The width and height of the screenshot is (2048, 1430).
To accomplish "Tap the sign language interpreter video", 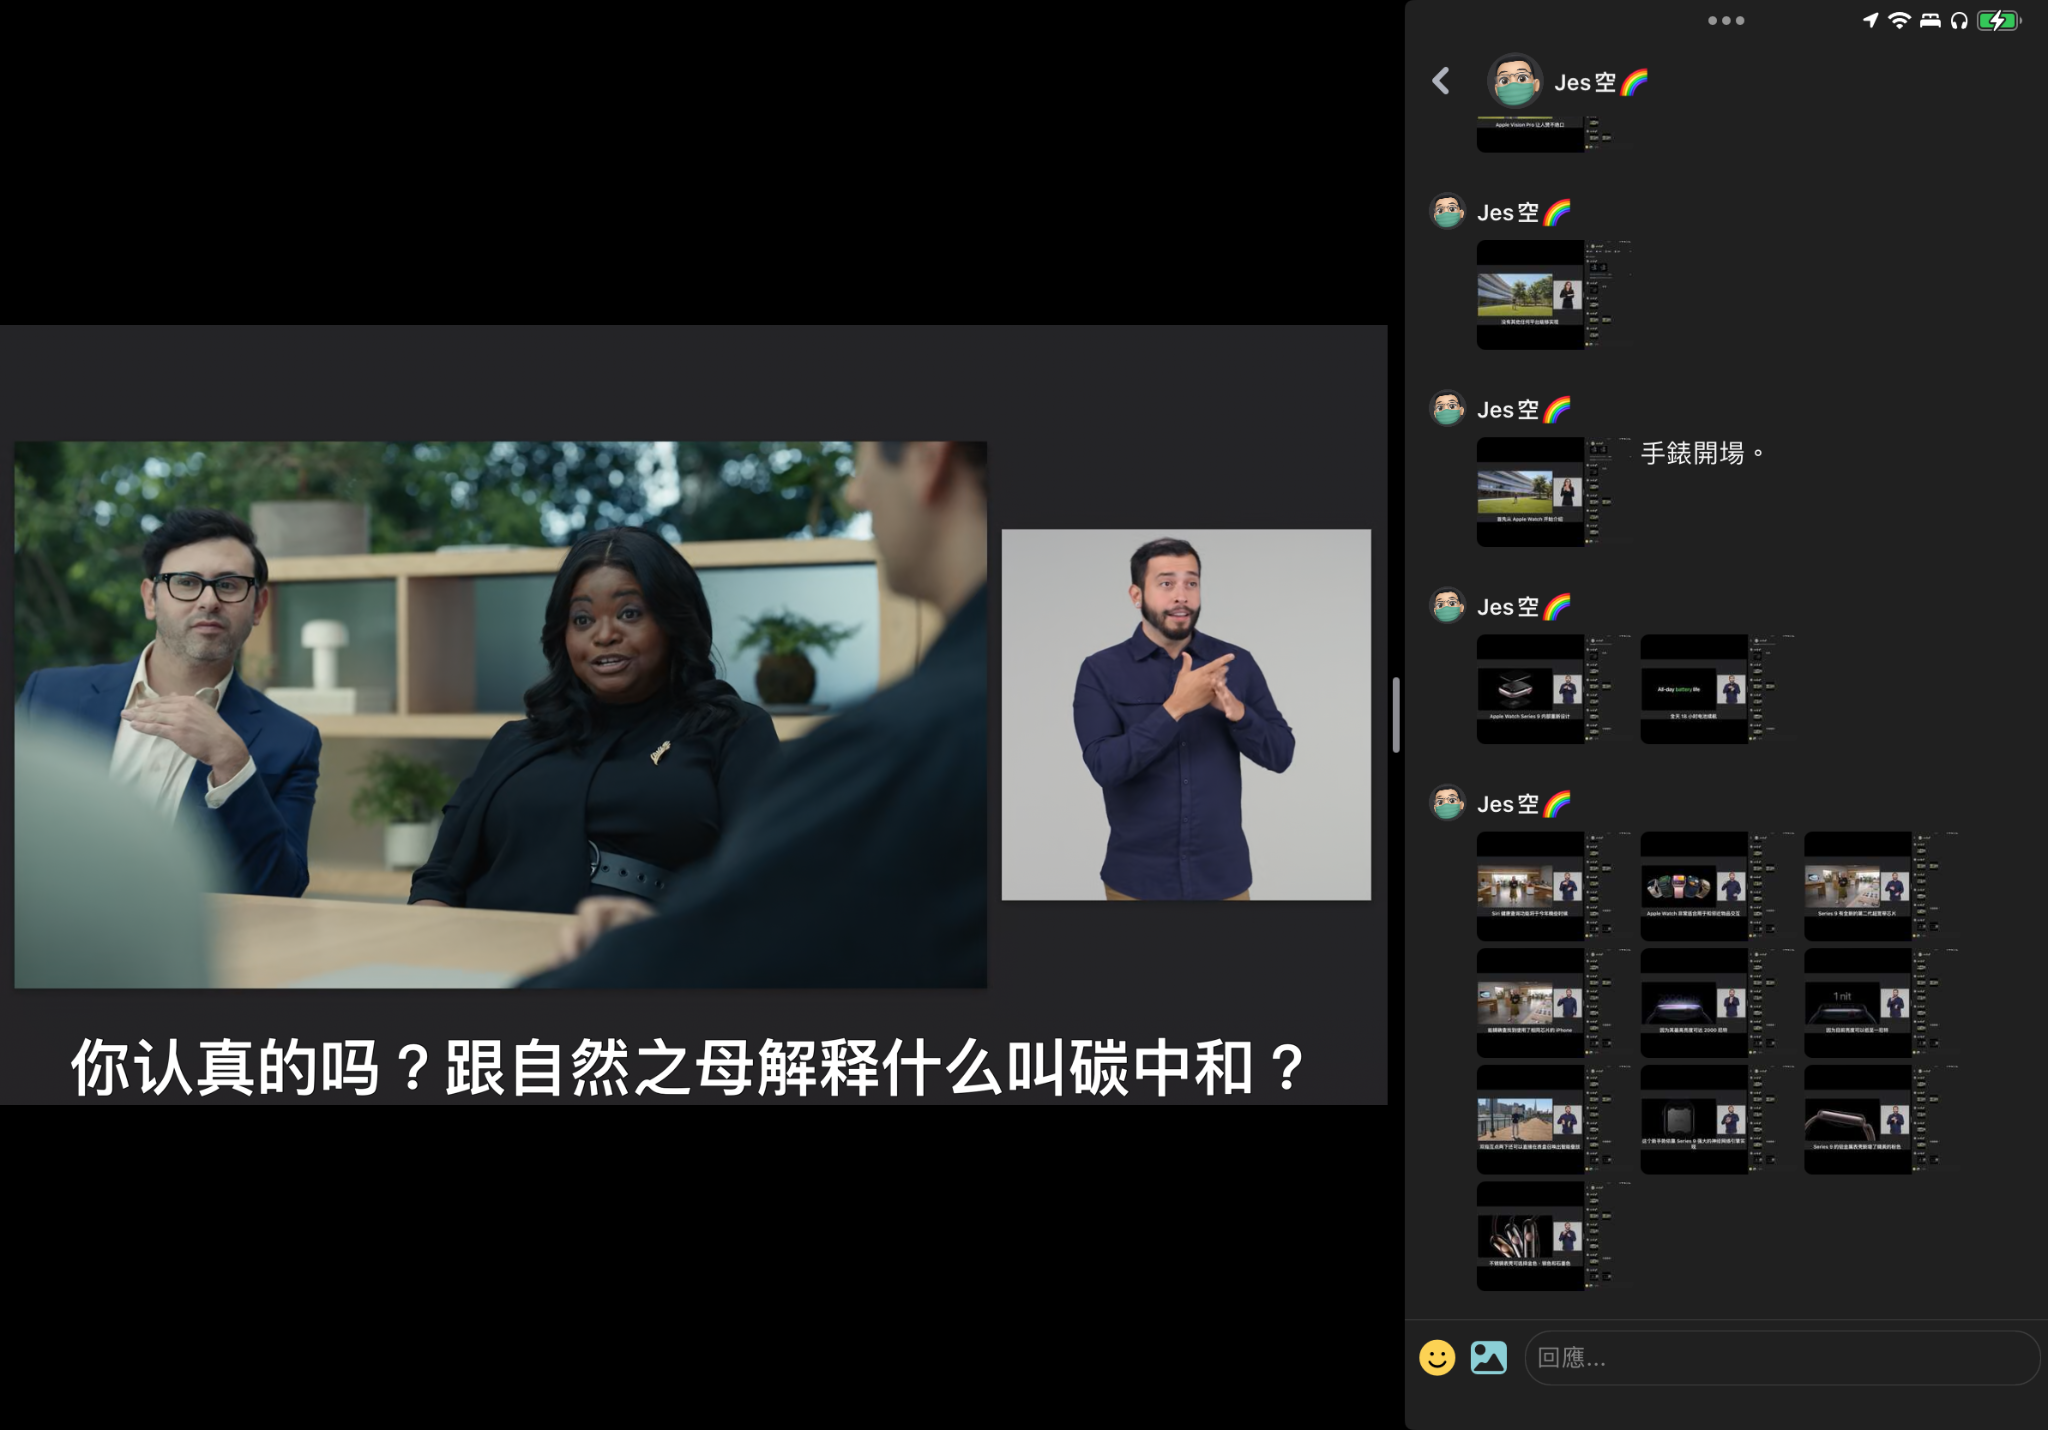I will coord(1186,715).
